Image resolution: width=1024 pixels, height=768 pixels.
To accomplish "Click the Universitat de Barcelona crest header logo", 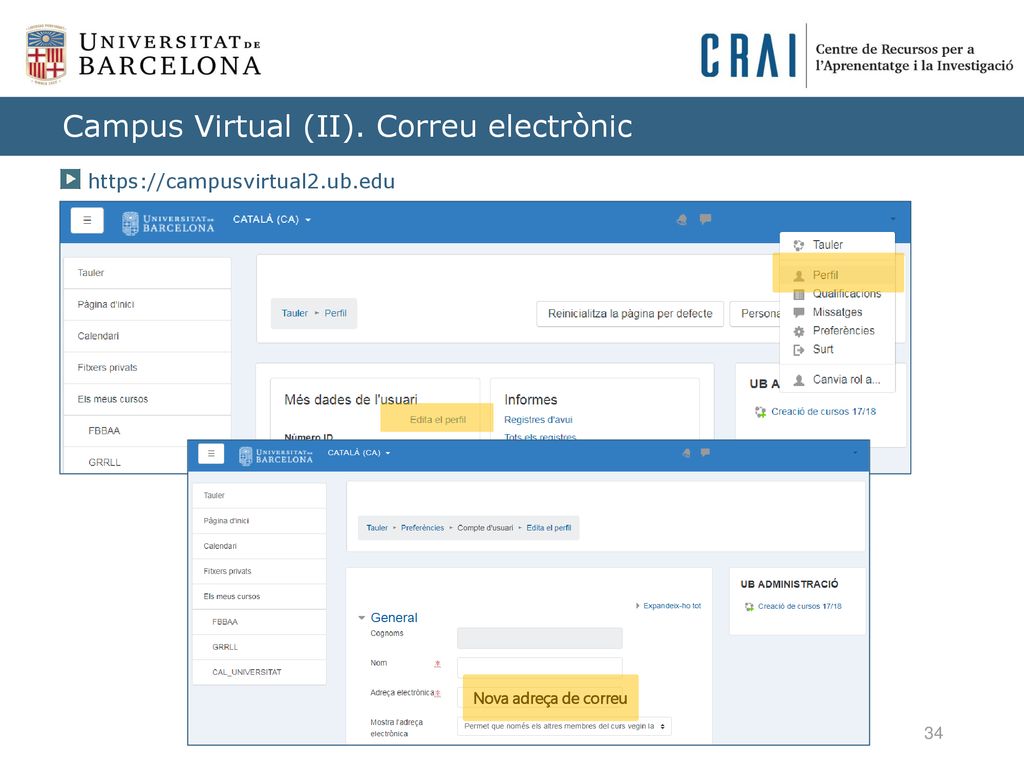I will coord(46,54).
